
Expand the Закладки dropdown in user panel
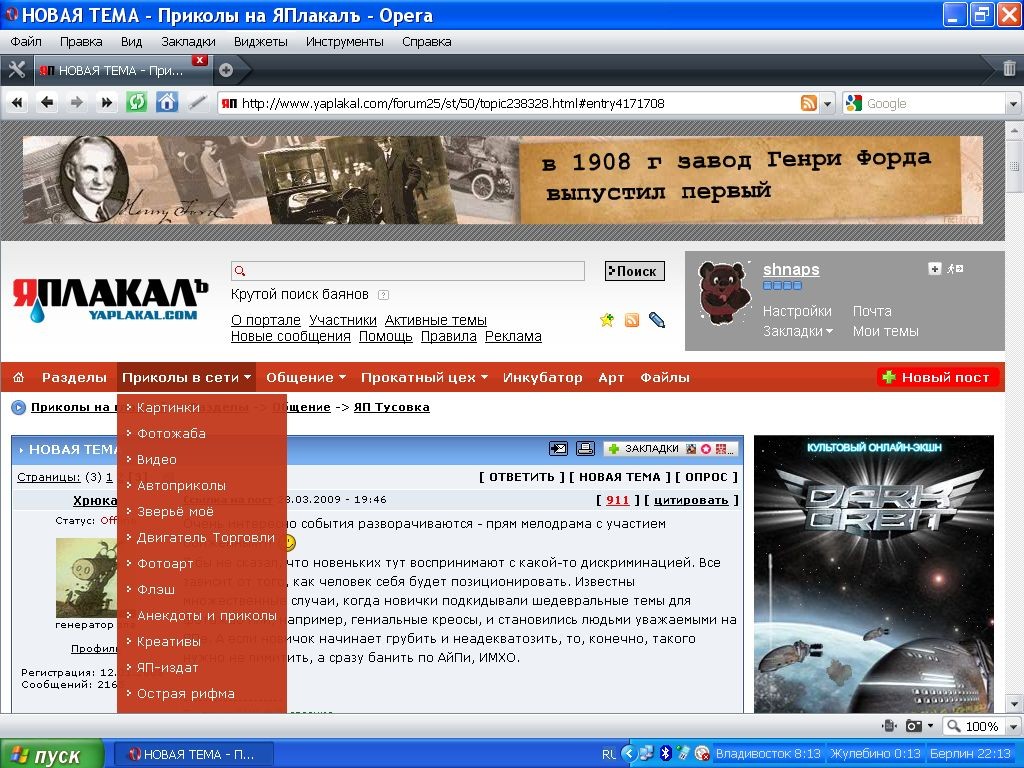coord(798,331)
